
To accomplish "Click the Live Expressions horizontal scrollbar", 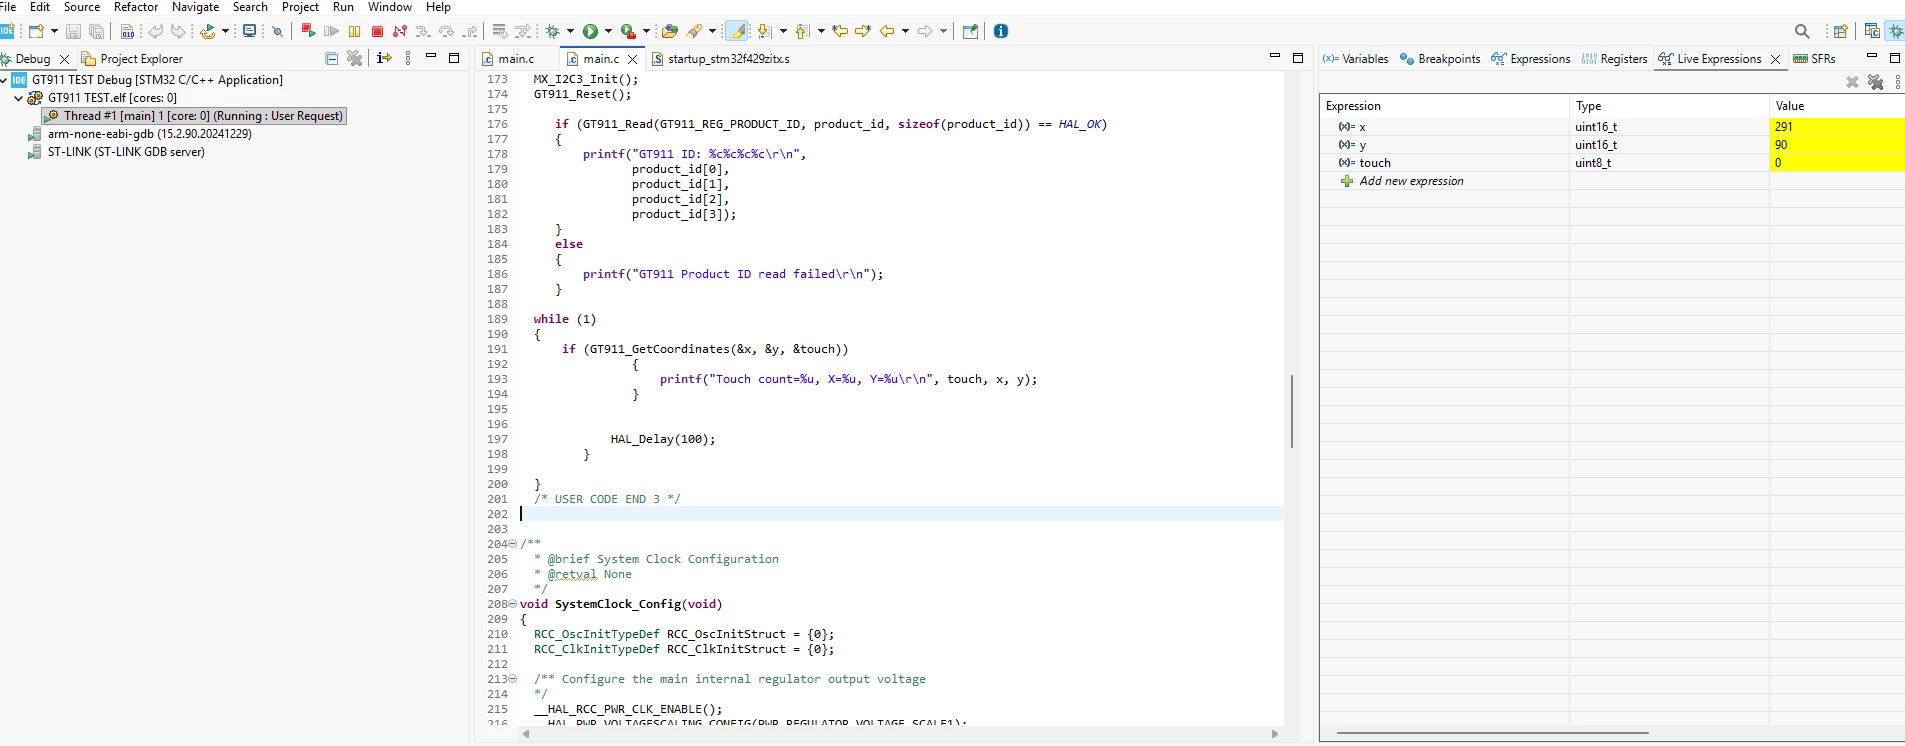I will pos(1492,733).
